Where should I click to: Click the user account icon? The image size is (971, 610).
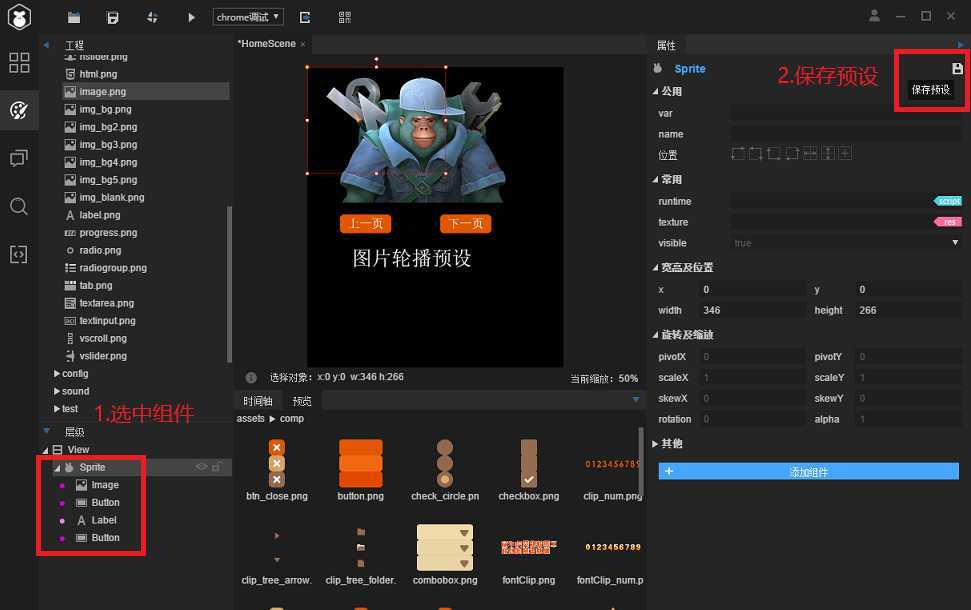874,16
